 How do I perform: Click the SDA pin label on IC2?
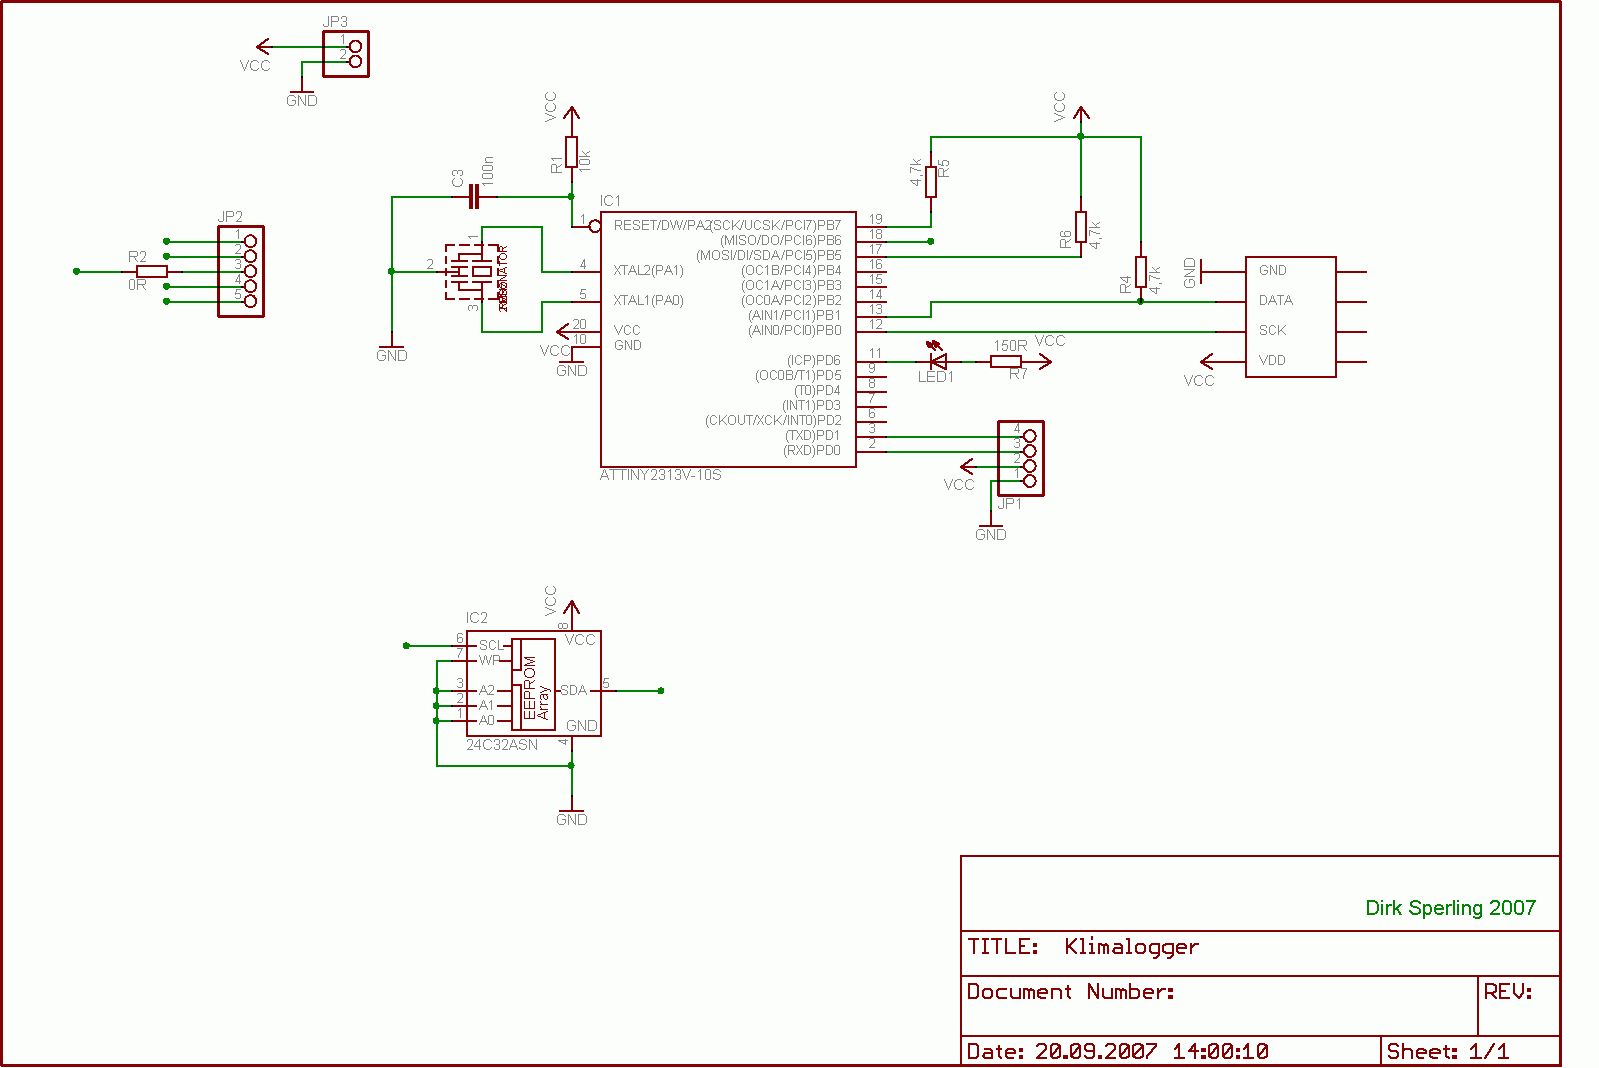click(573, 690)
